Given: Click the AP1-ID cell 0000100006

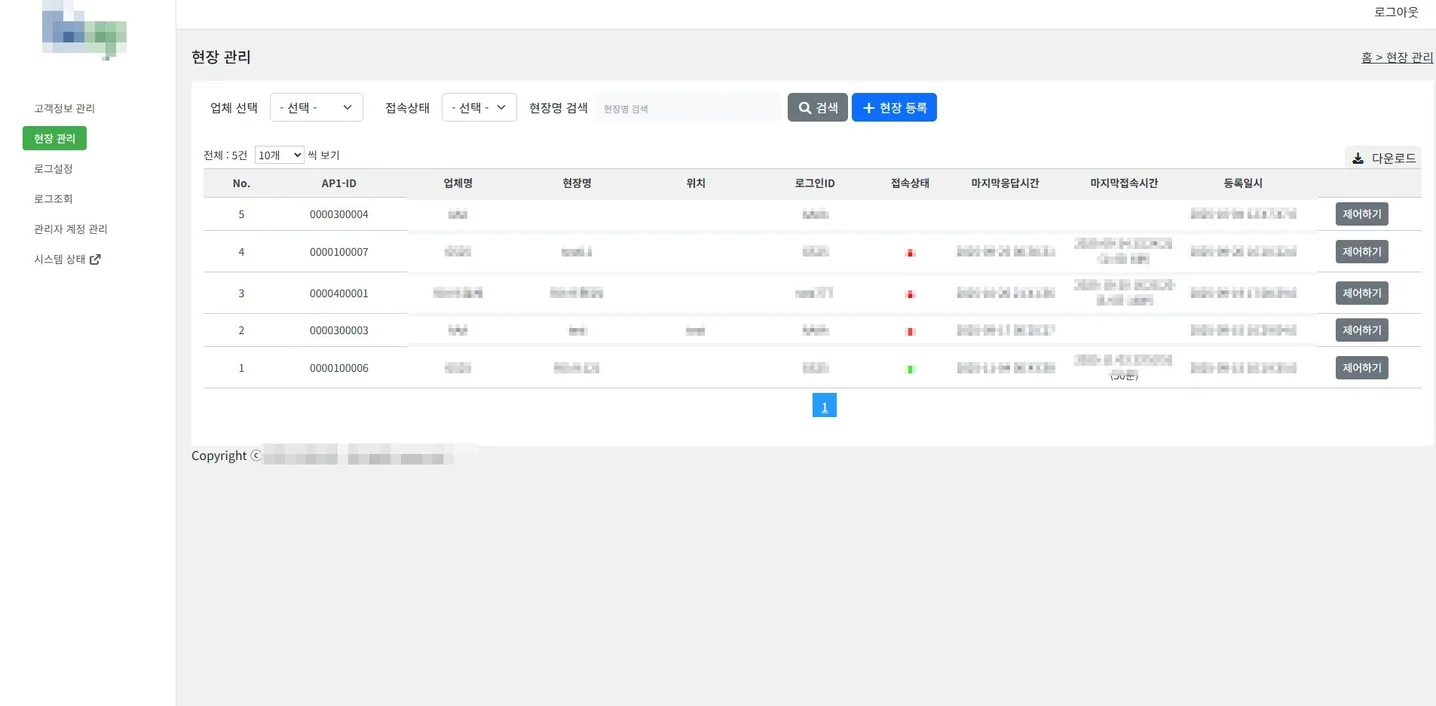Looking at the screenshot, I should [339, 368].
